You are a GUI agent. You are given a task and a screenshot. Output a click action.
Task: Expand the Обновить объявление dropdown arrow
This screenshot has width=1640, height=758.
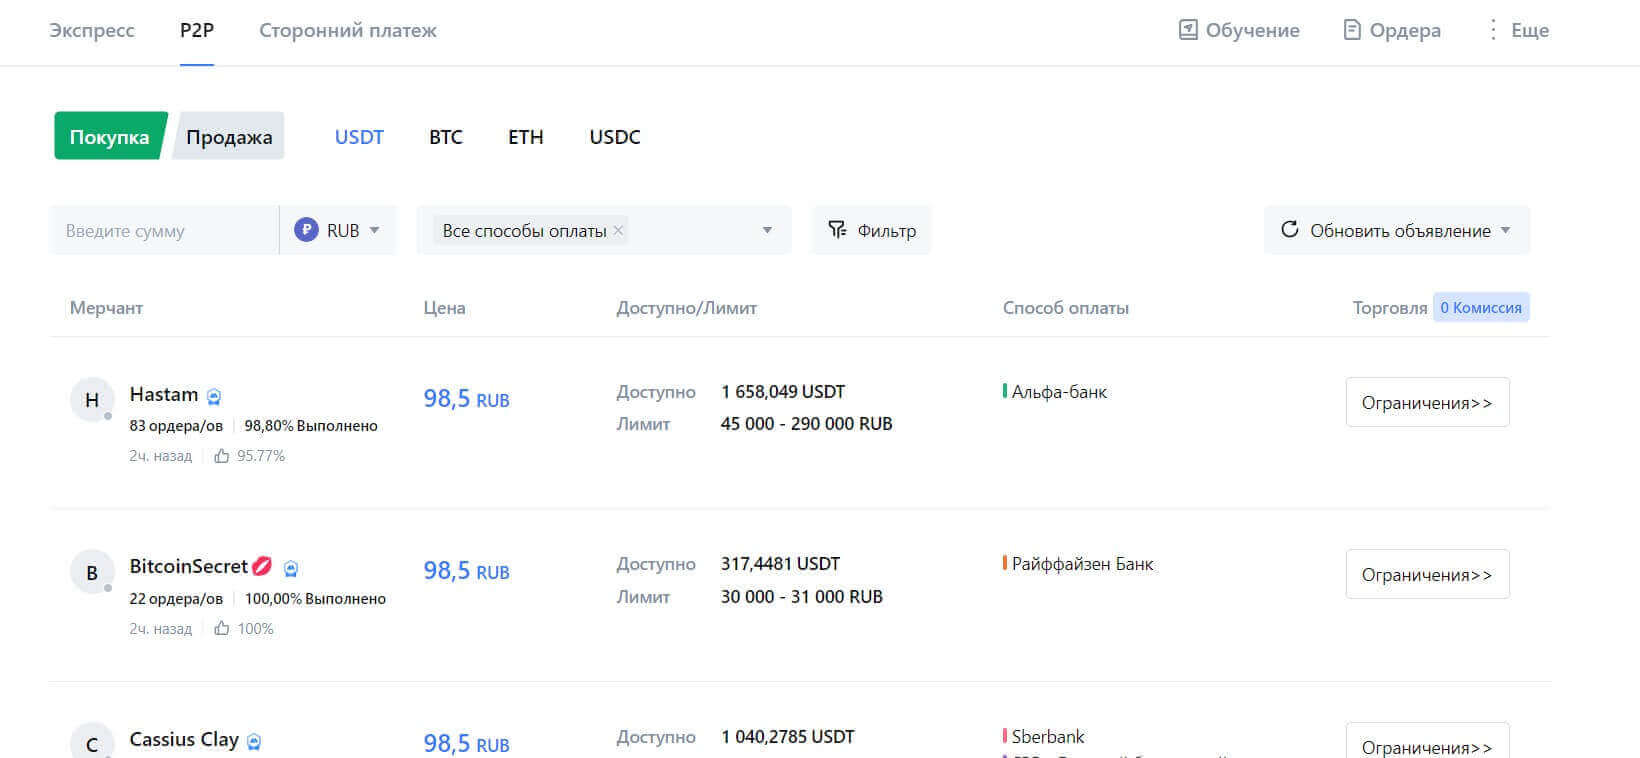coord(1506,230)
